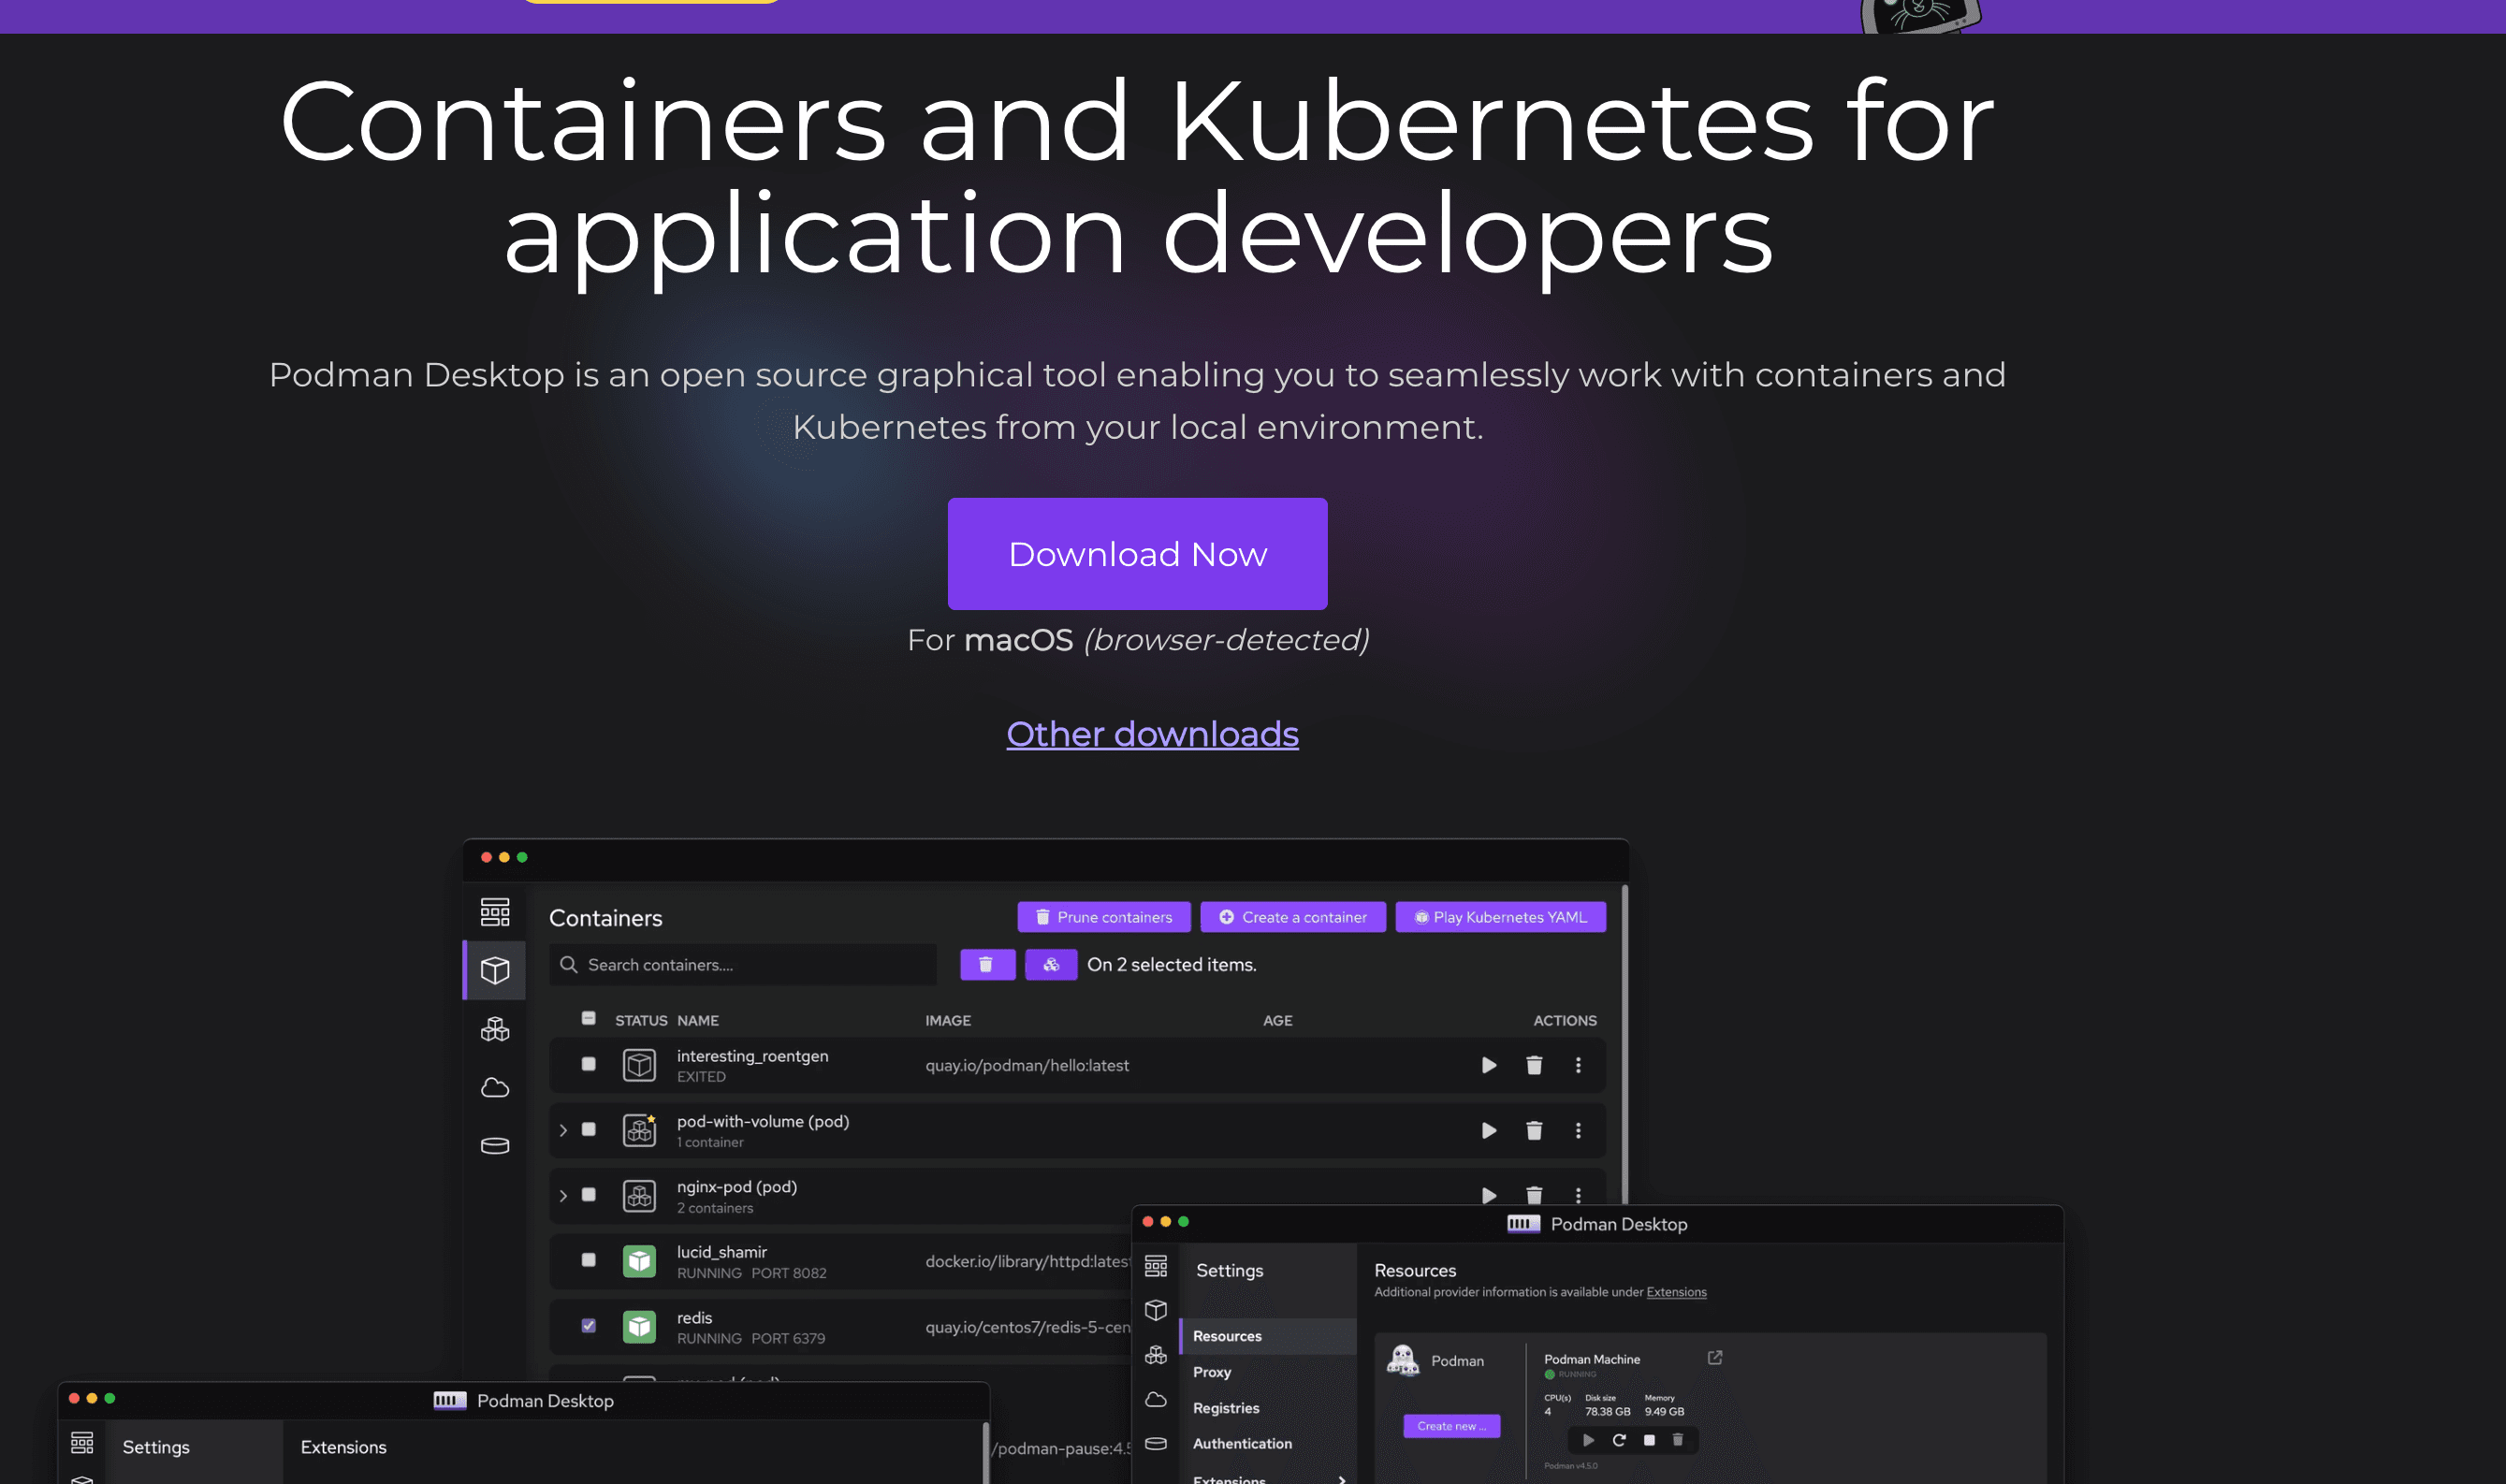Screen dimensions: 2506x1484
Task: Create pod from selected containers button
Action: [1050, 964]
